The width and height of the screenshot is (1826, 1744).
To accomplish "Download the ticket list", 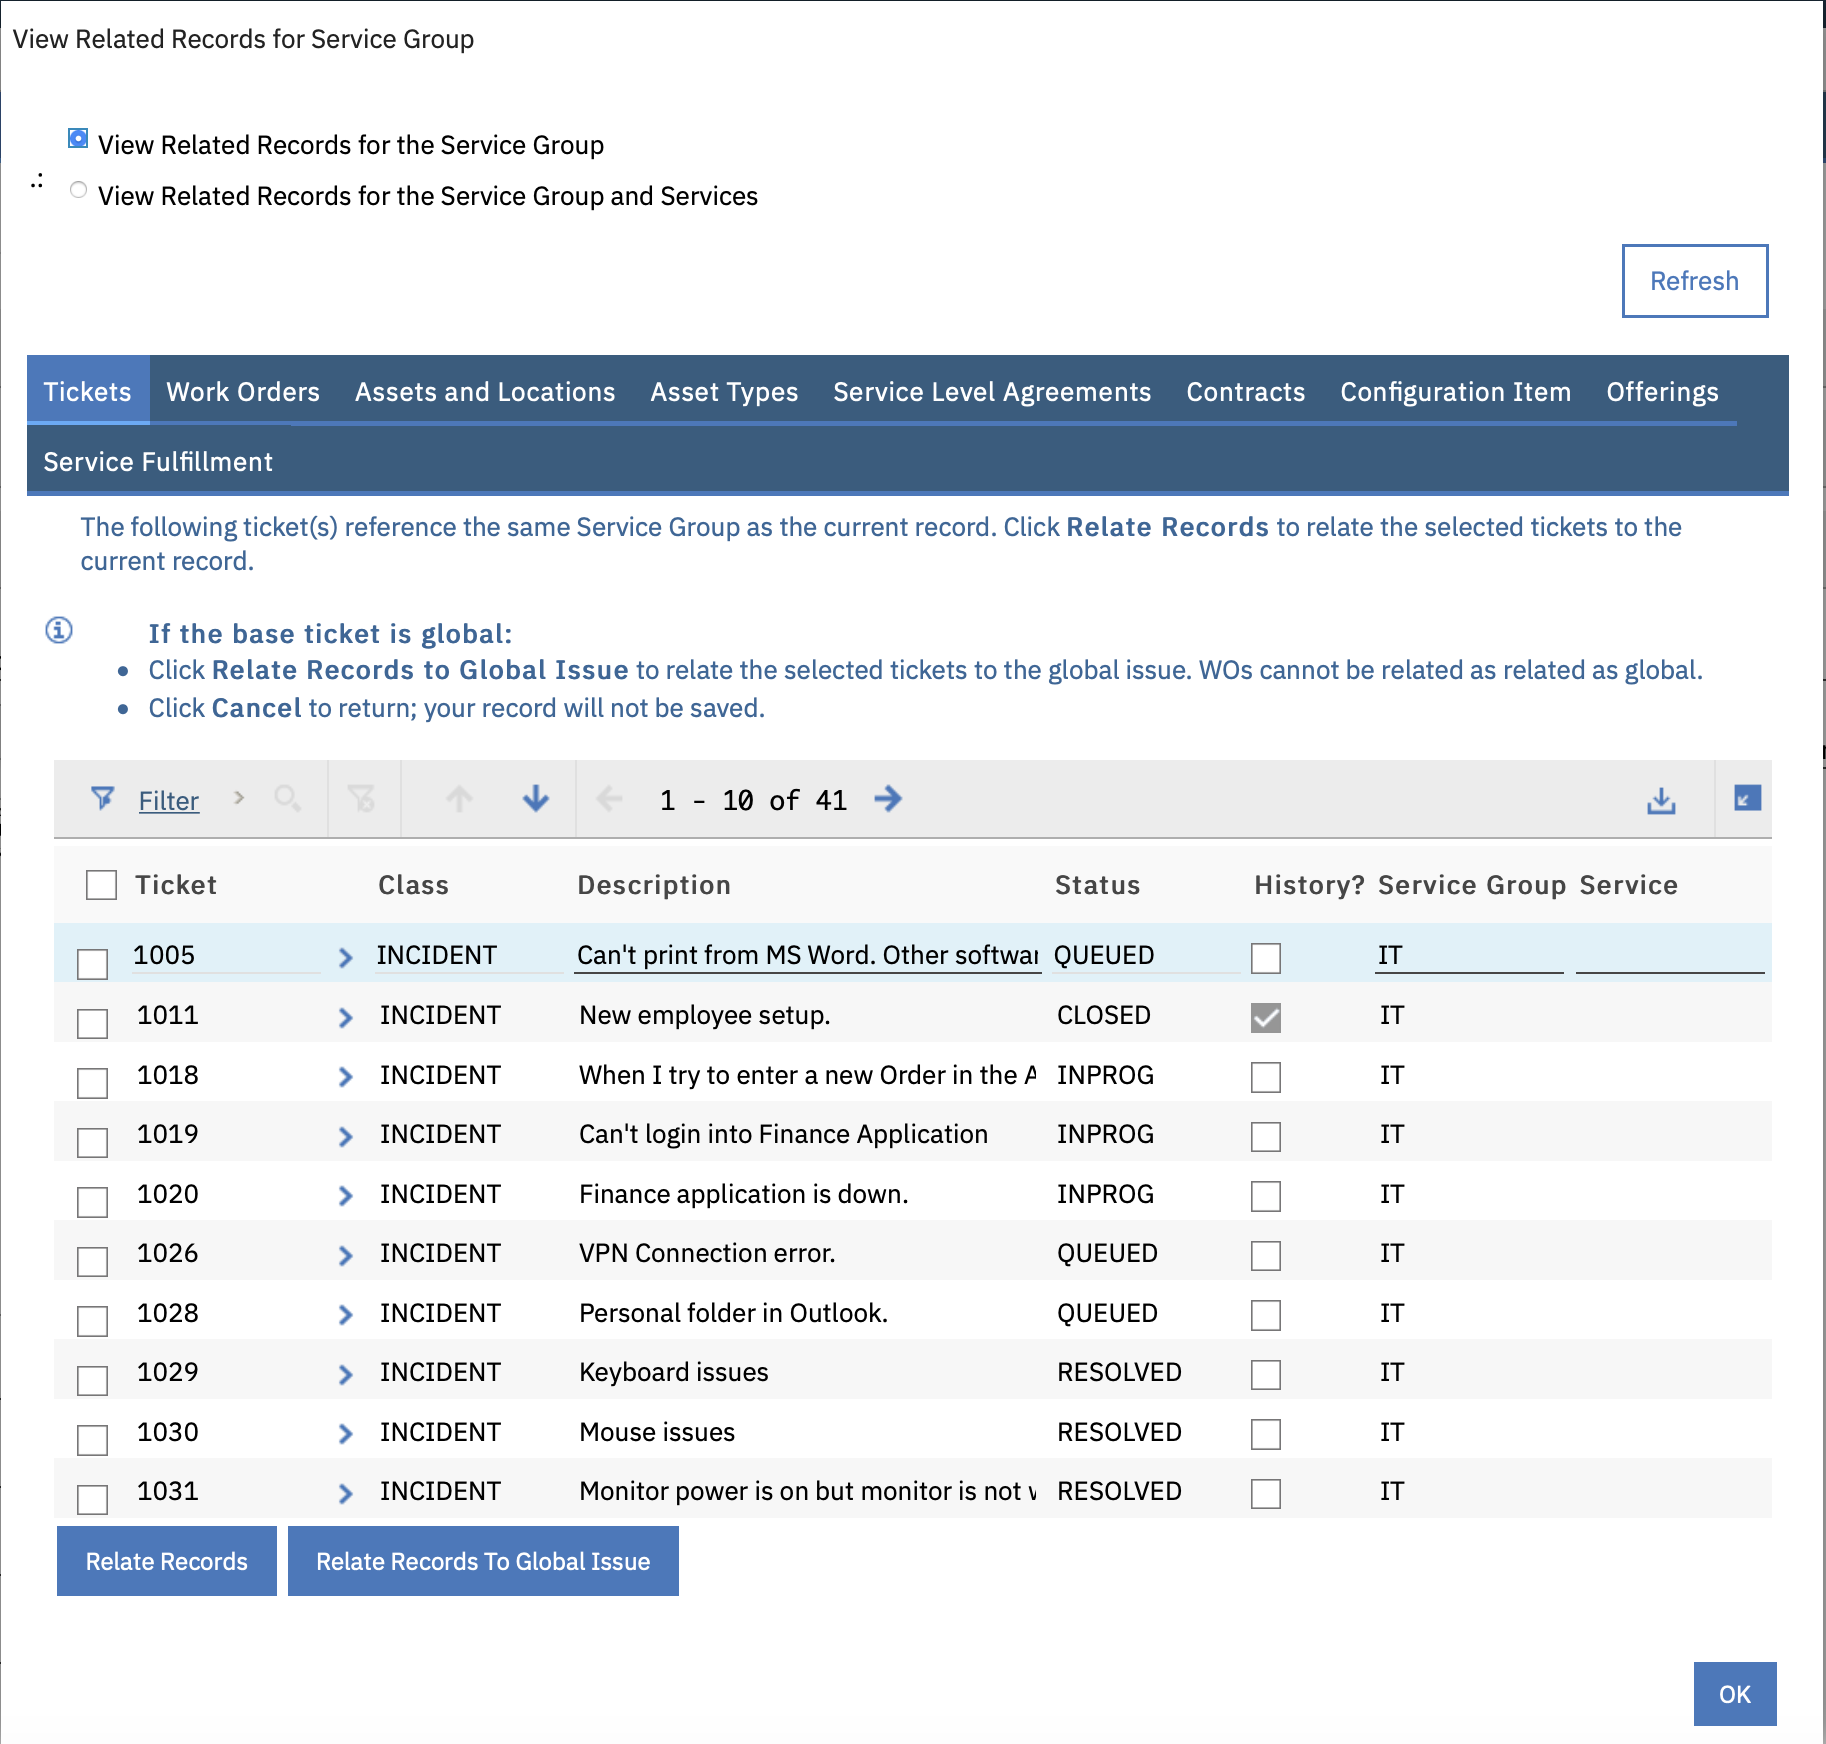I will click(1661, 799).
